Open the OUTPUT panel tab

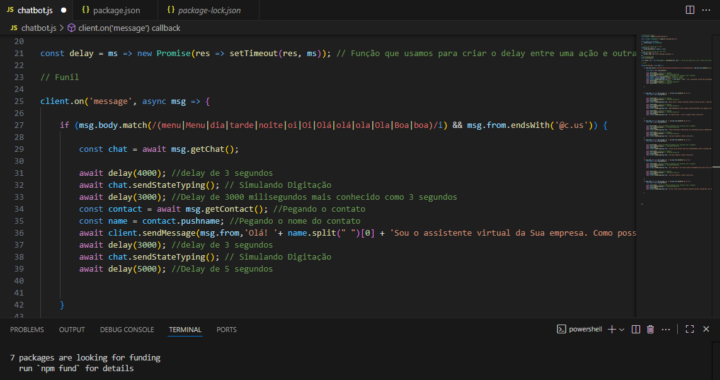point(72,330)
